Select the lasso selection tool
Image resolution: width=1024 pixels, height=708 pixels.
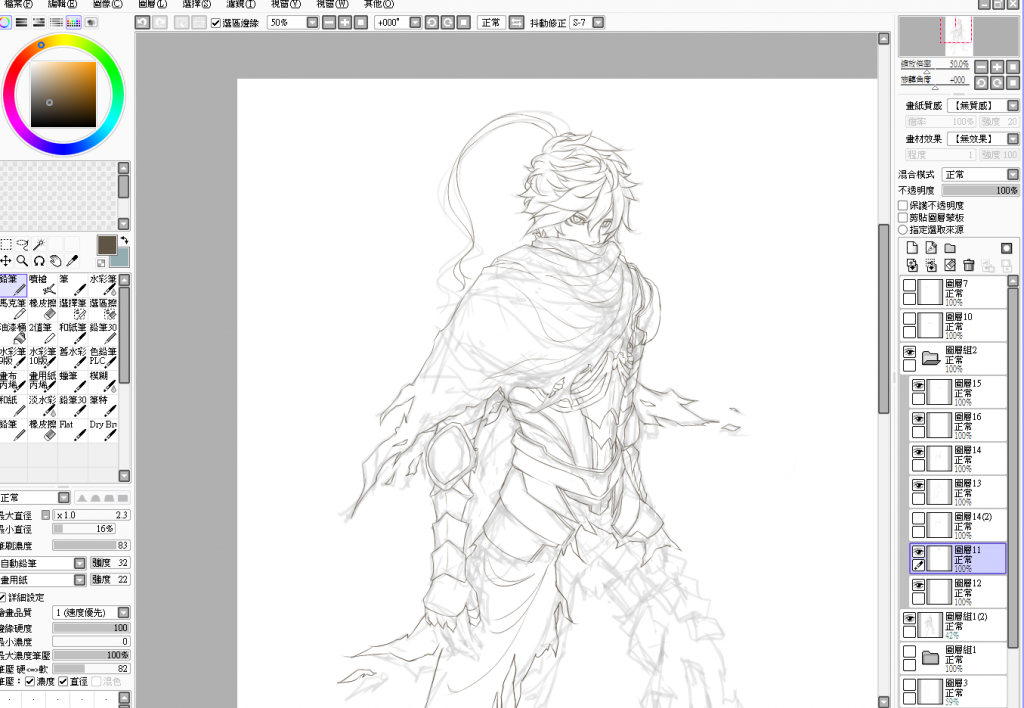23,244
